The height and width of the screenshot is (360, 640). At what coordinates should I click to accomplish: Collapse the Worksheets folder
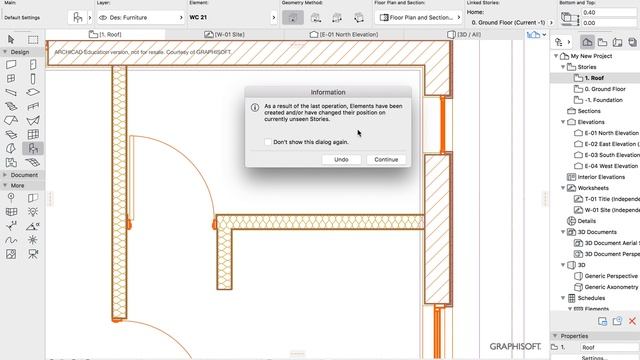(563, 188)
